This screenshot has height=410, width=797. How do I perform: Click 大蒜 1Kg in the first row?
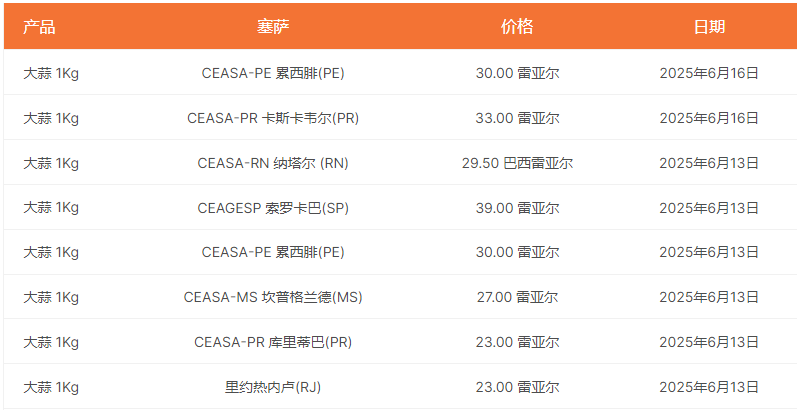click(51, 74)
